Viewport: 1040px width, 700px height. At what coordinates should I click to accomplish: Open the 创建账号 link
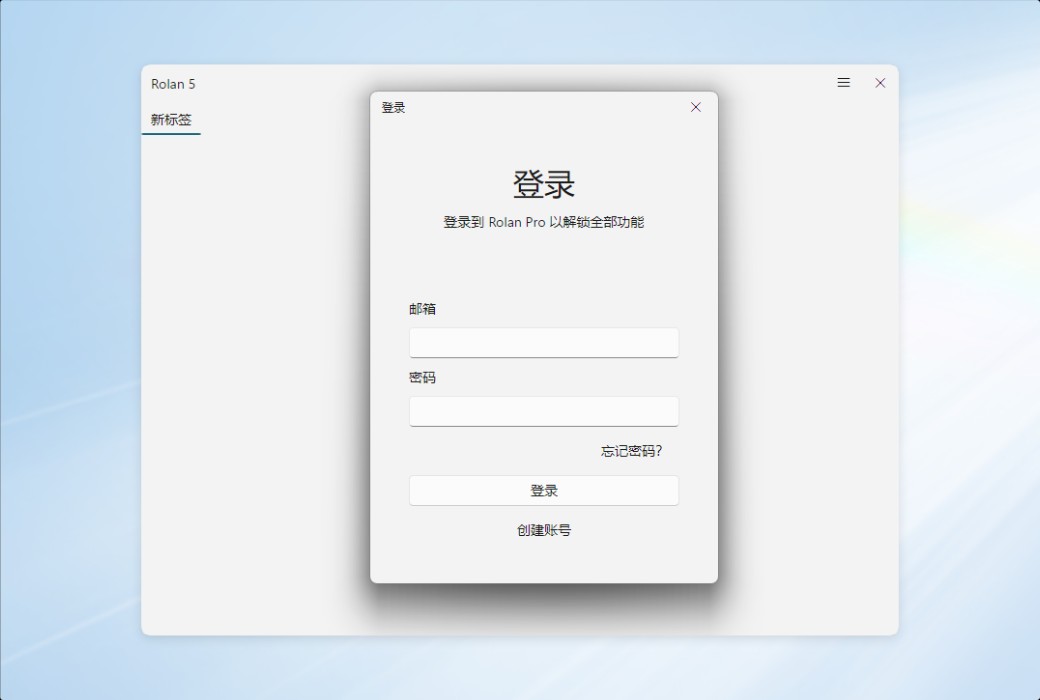(544, 530)
